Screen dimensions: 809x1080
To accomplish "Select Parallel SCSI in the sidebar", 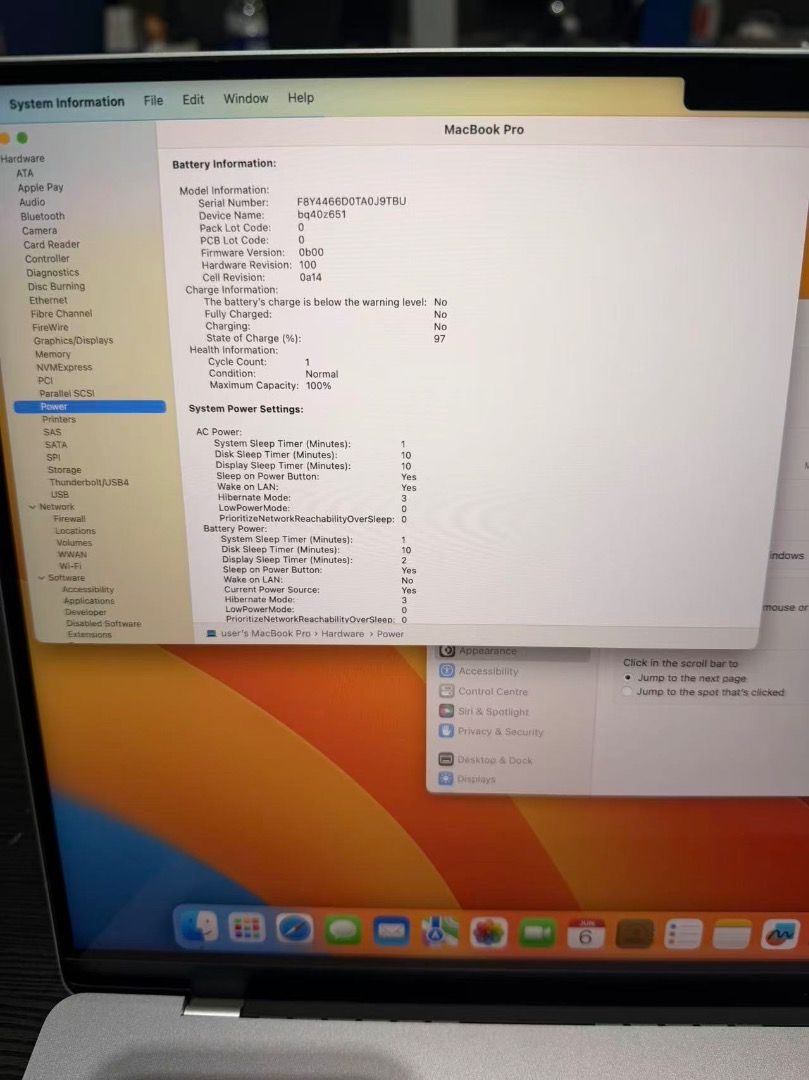I will pos(66,393).
